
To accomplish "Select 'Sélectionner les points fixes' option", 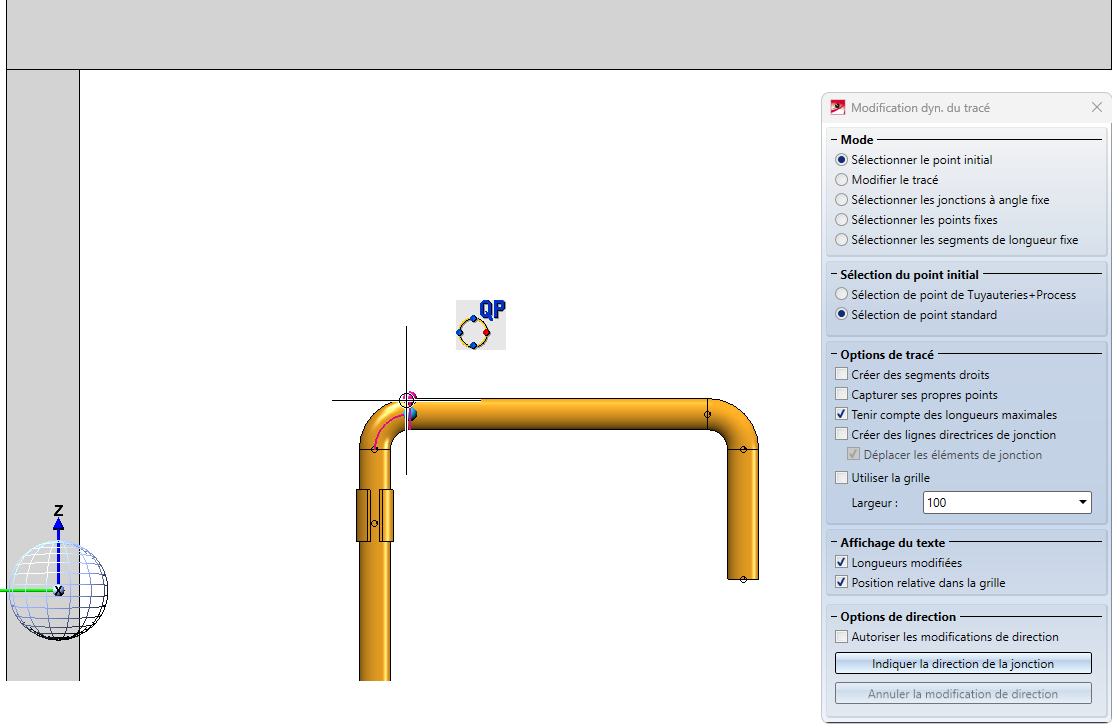I will (842, 220).
